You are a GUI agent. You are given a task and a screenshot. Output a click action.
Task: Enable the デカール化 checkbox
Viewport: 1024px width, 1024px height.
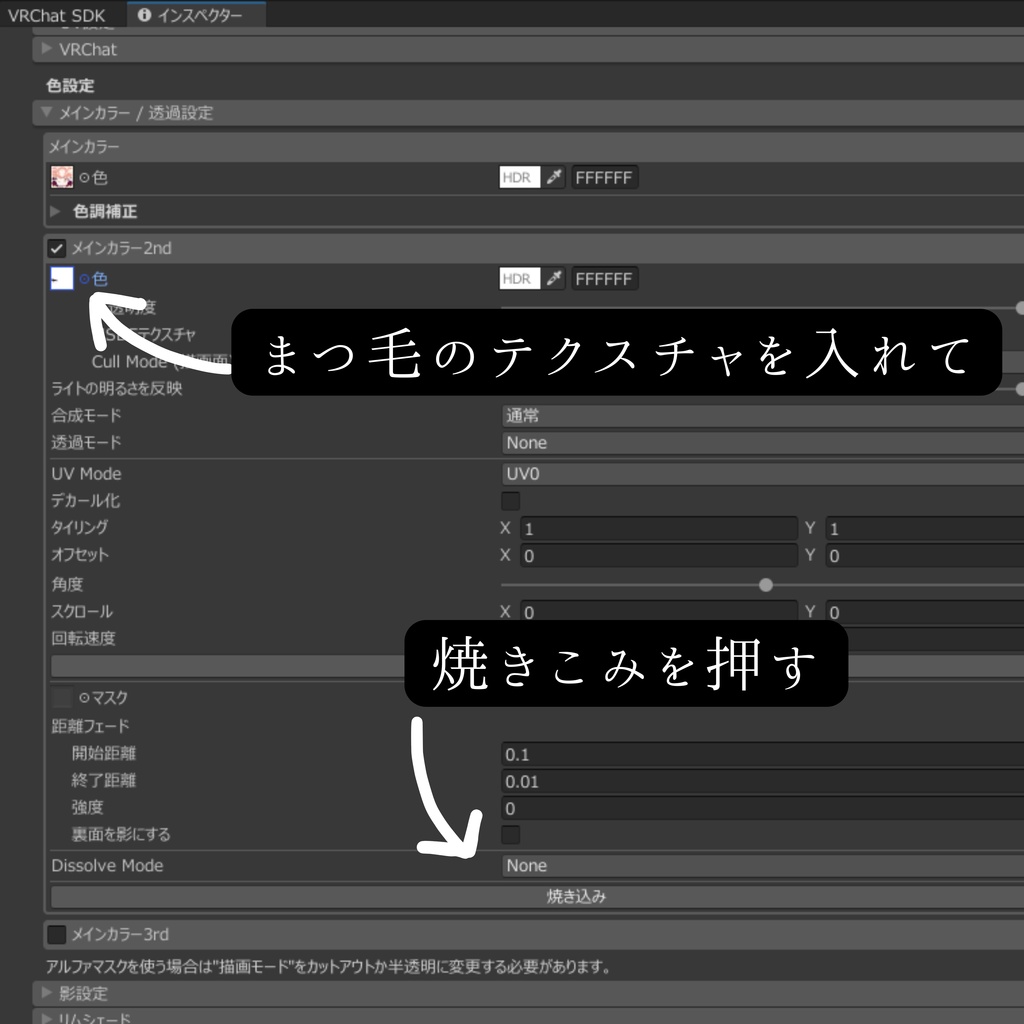pos(511,501)
